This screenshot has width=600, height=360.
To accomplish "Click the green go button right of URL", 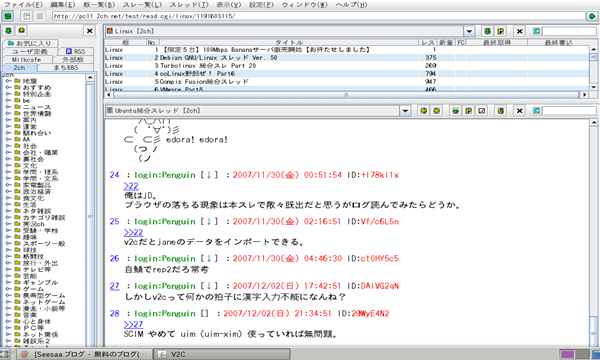I will pyautogui.click(x=592, y=16).
